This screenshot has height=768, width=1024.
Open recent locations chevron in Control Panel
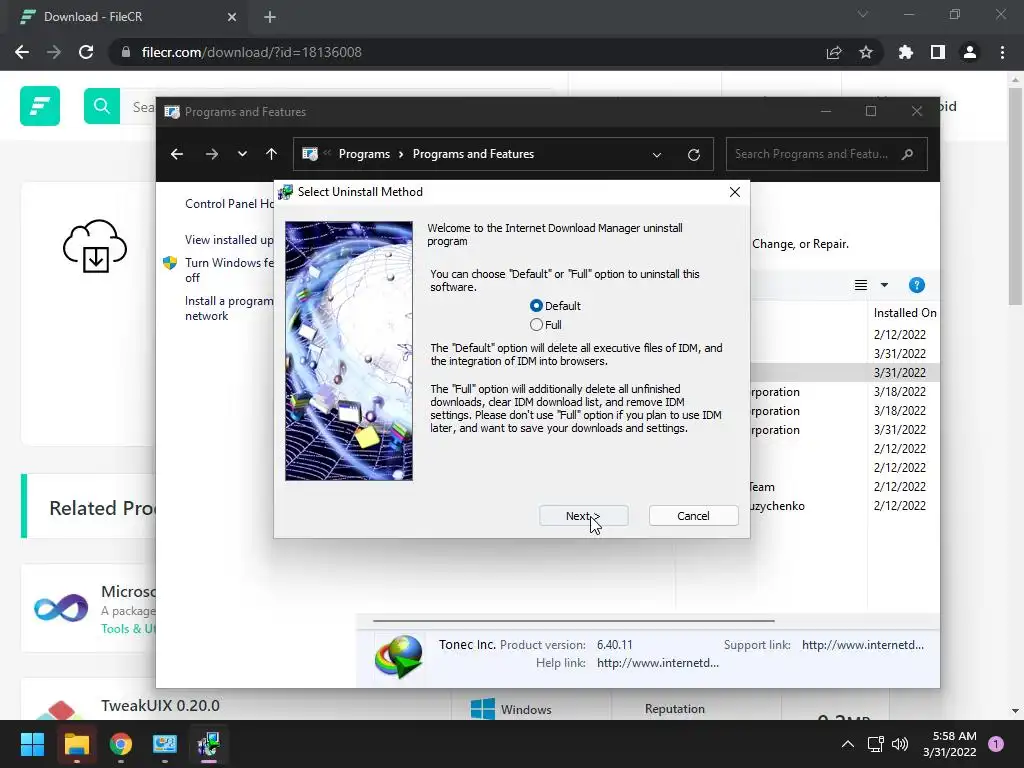[x=242, y=154]
